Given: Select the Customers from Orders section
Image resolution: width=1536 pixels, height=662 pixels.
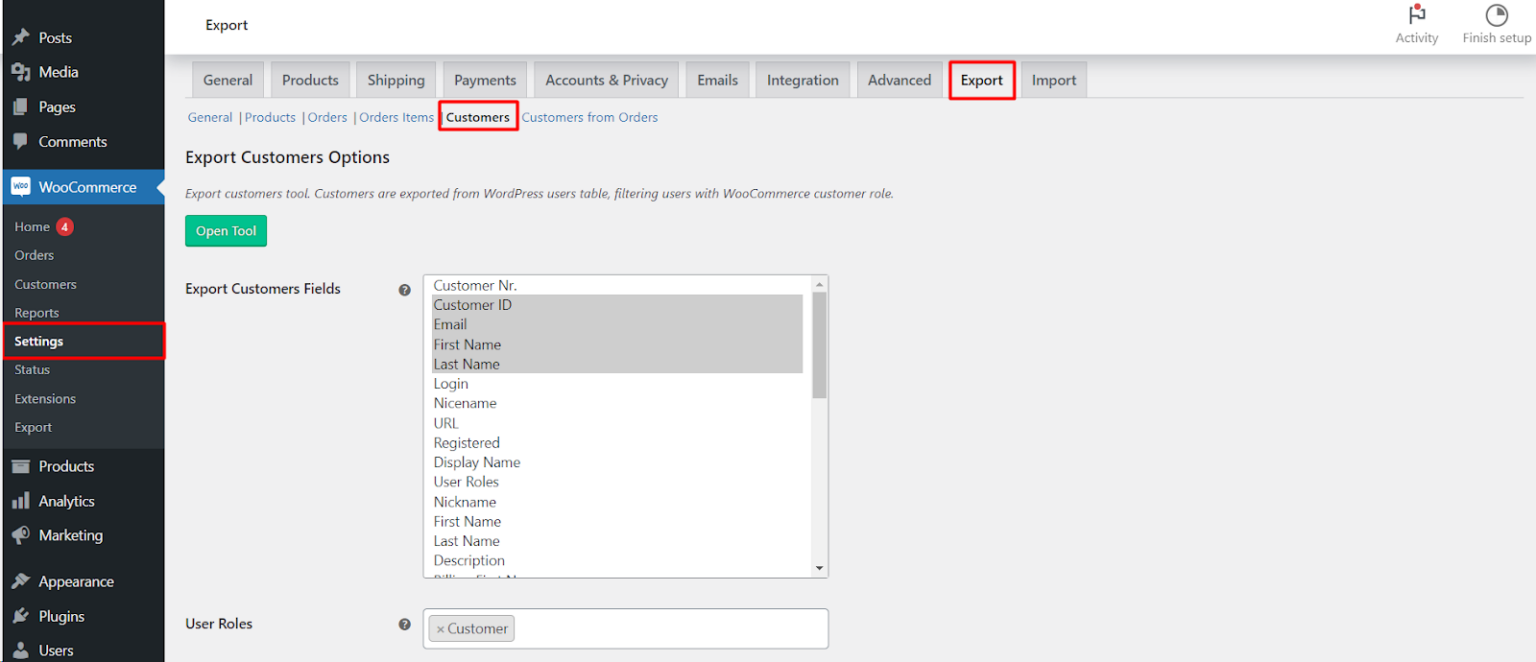Looking at the screenshot, I should pos(590,117).
